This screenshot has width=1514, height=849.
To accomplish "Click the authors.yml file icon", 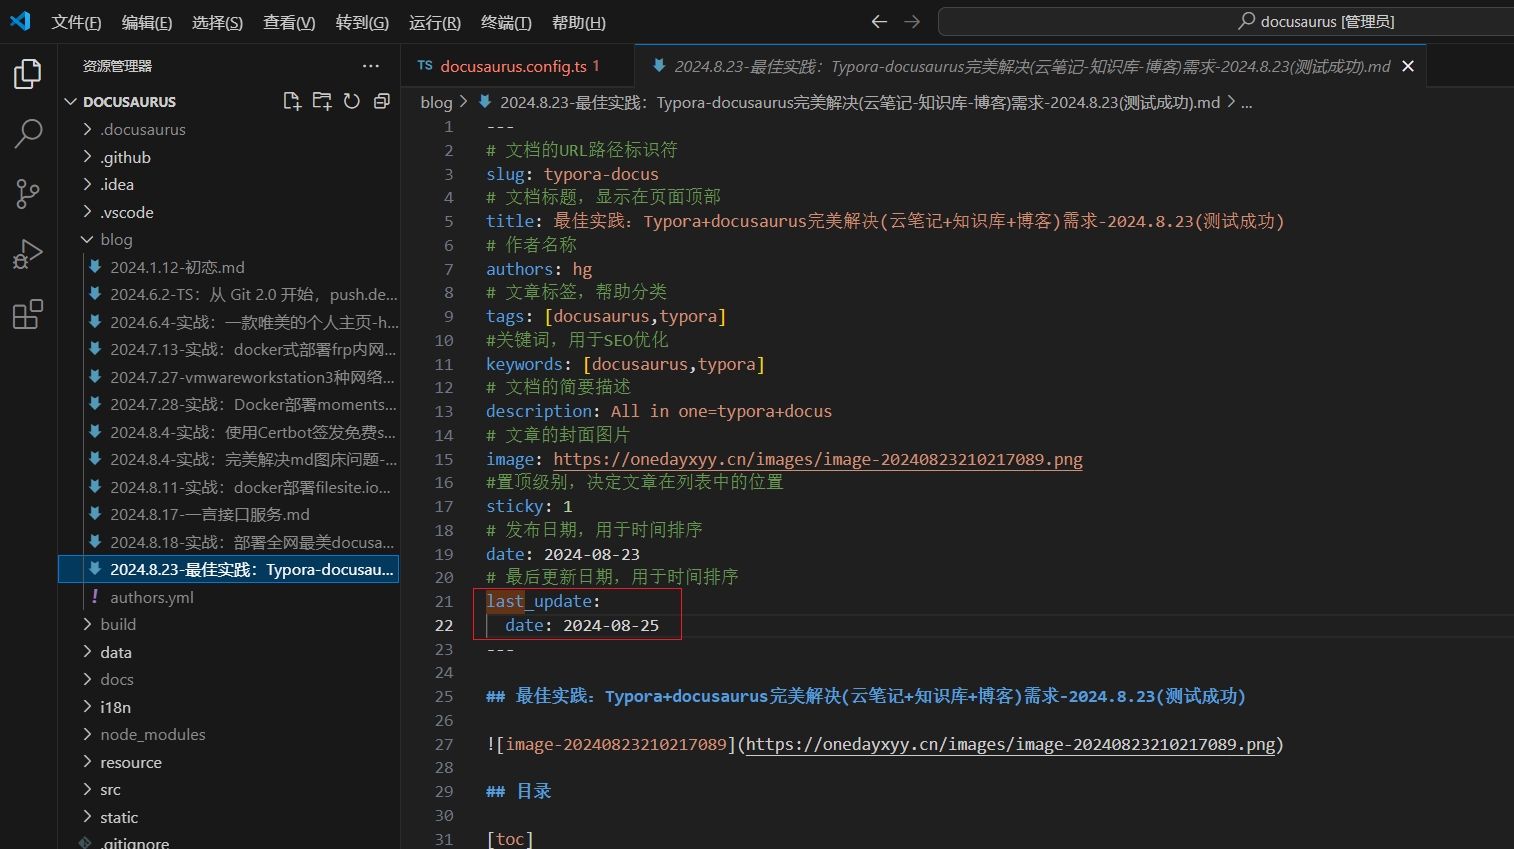I will [x=95, y=597].
